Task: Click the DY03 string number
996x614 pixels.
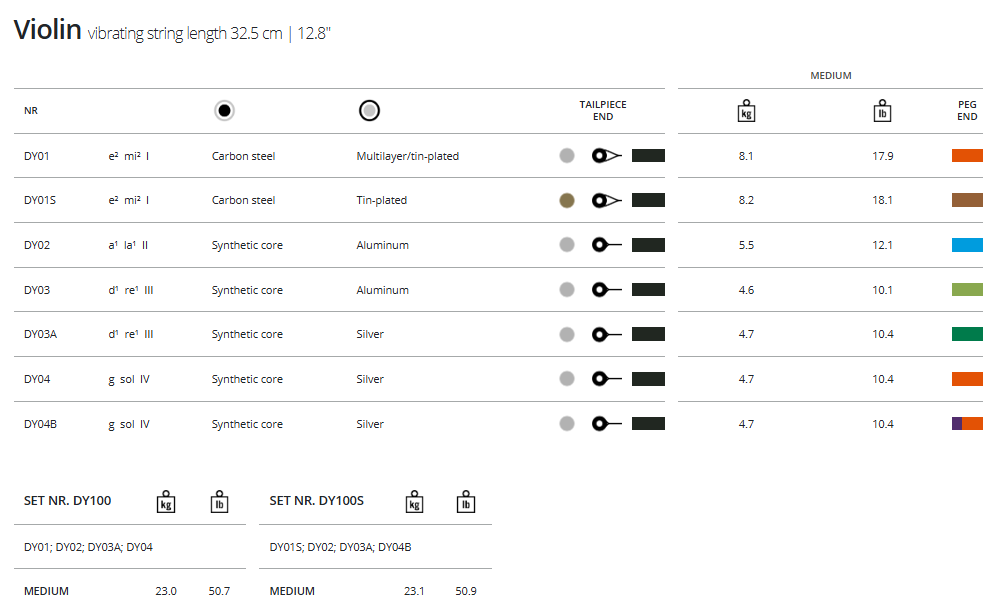Action: 37,290
